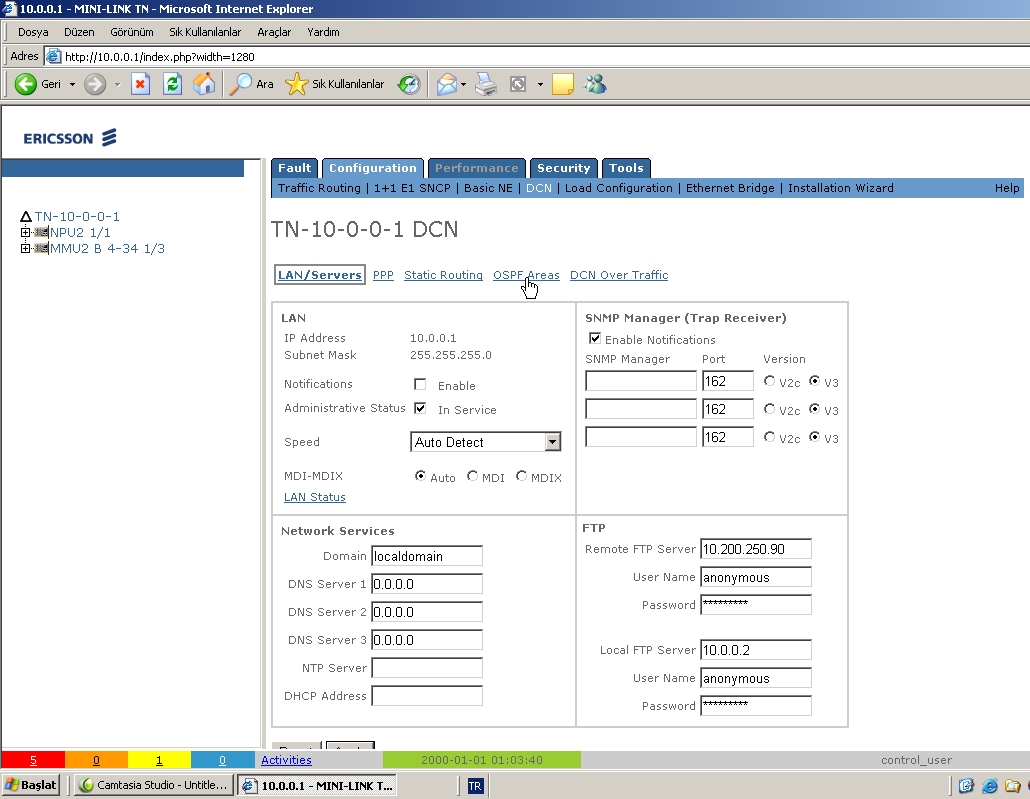The height and width of the screenshot is (799, 1030).
Task: Go to Traffic Routing submenu
Action: pos(319,188)
